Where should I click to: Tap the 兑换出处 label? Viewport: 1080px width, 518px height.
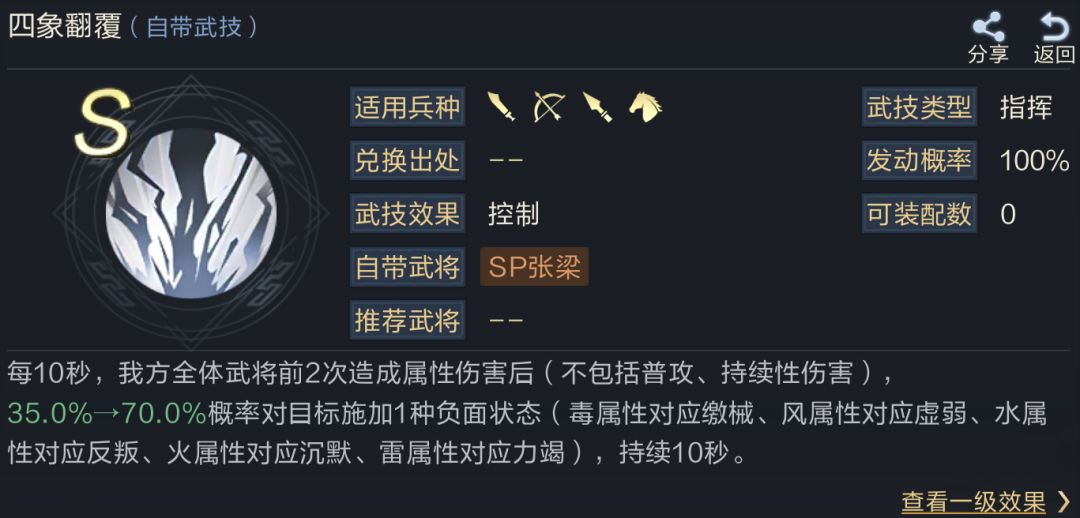click(406, 160)
